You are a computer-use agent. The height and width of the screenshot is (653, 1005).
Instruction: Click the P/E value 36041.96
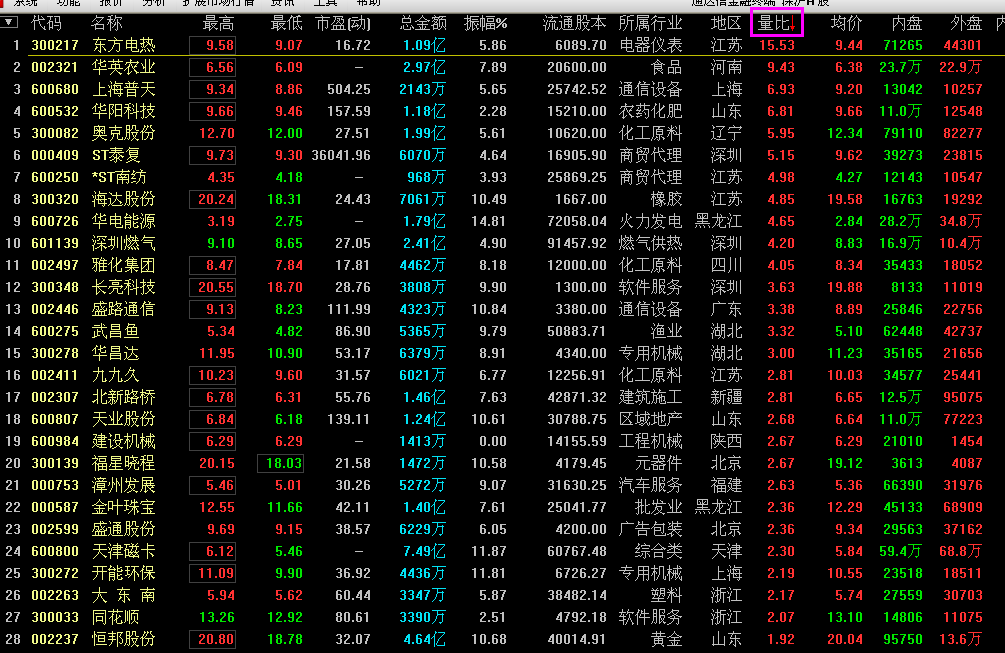[x=342, y=155]
